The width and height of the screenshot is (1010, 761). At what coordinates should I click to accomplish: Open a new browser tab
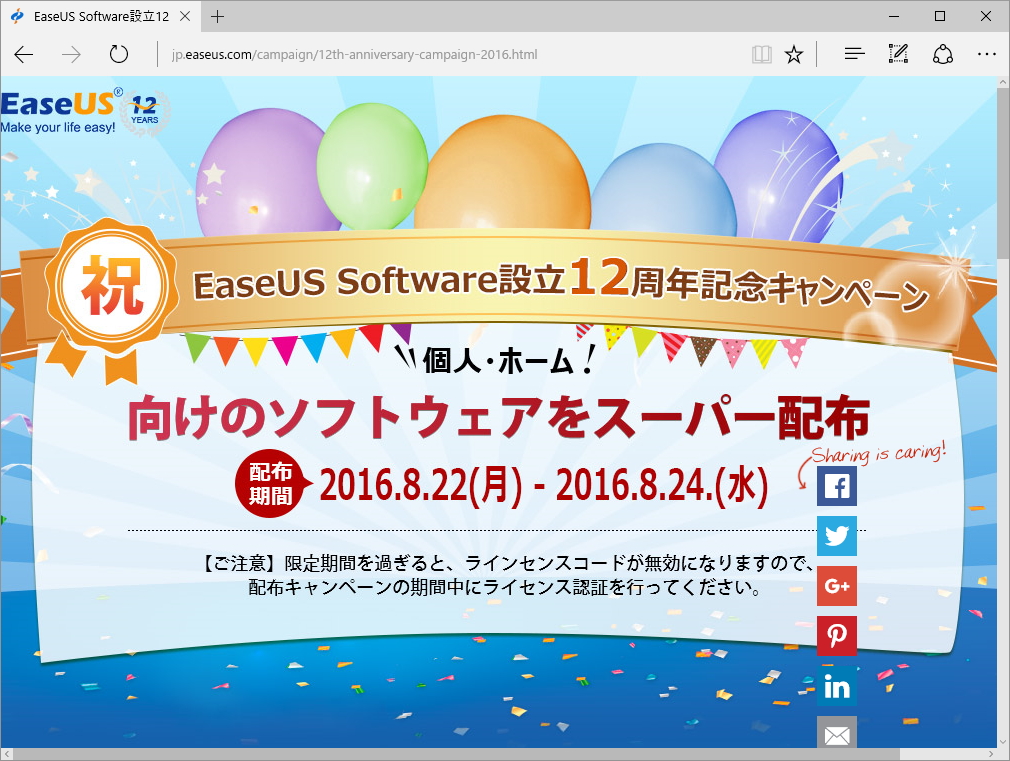point(218,16)
